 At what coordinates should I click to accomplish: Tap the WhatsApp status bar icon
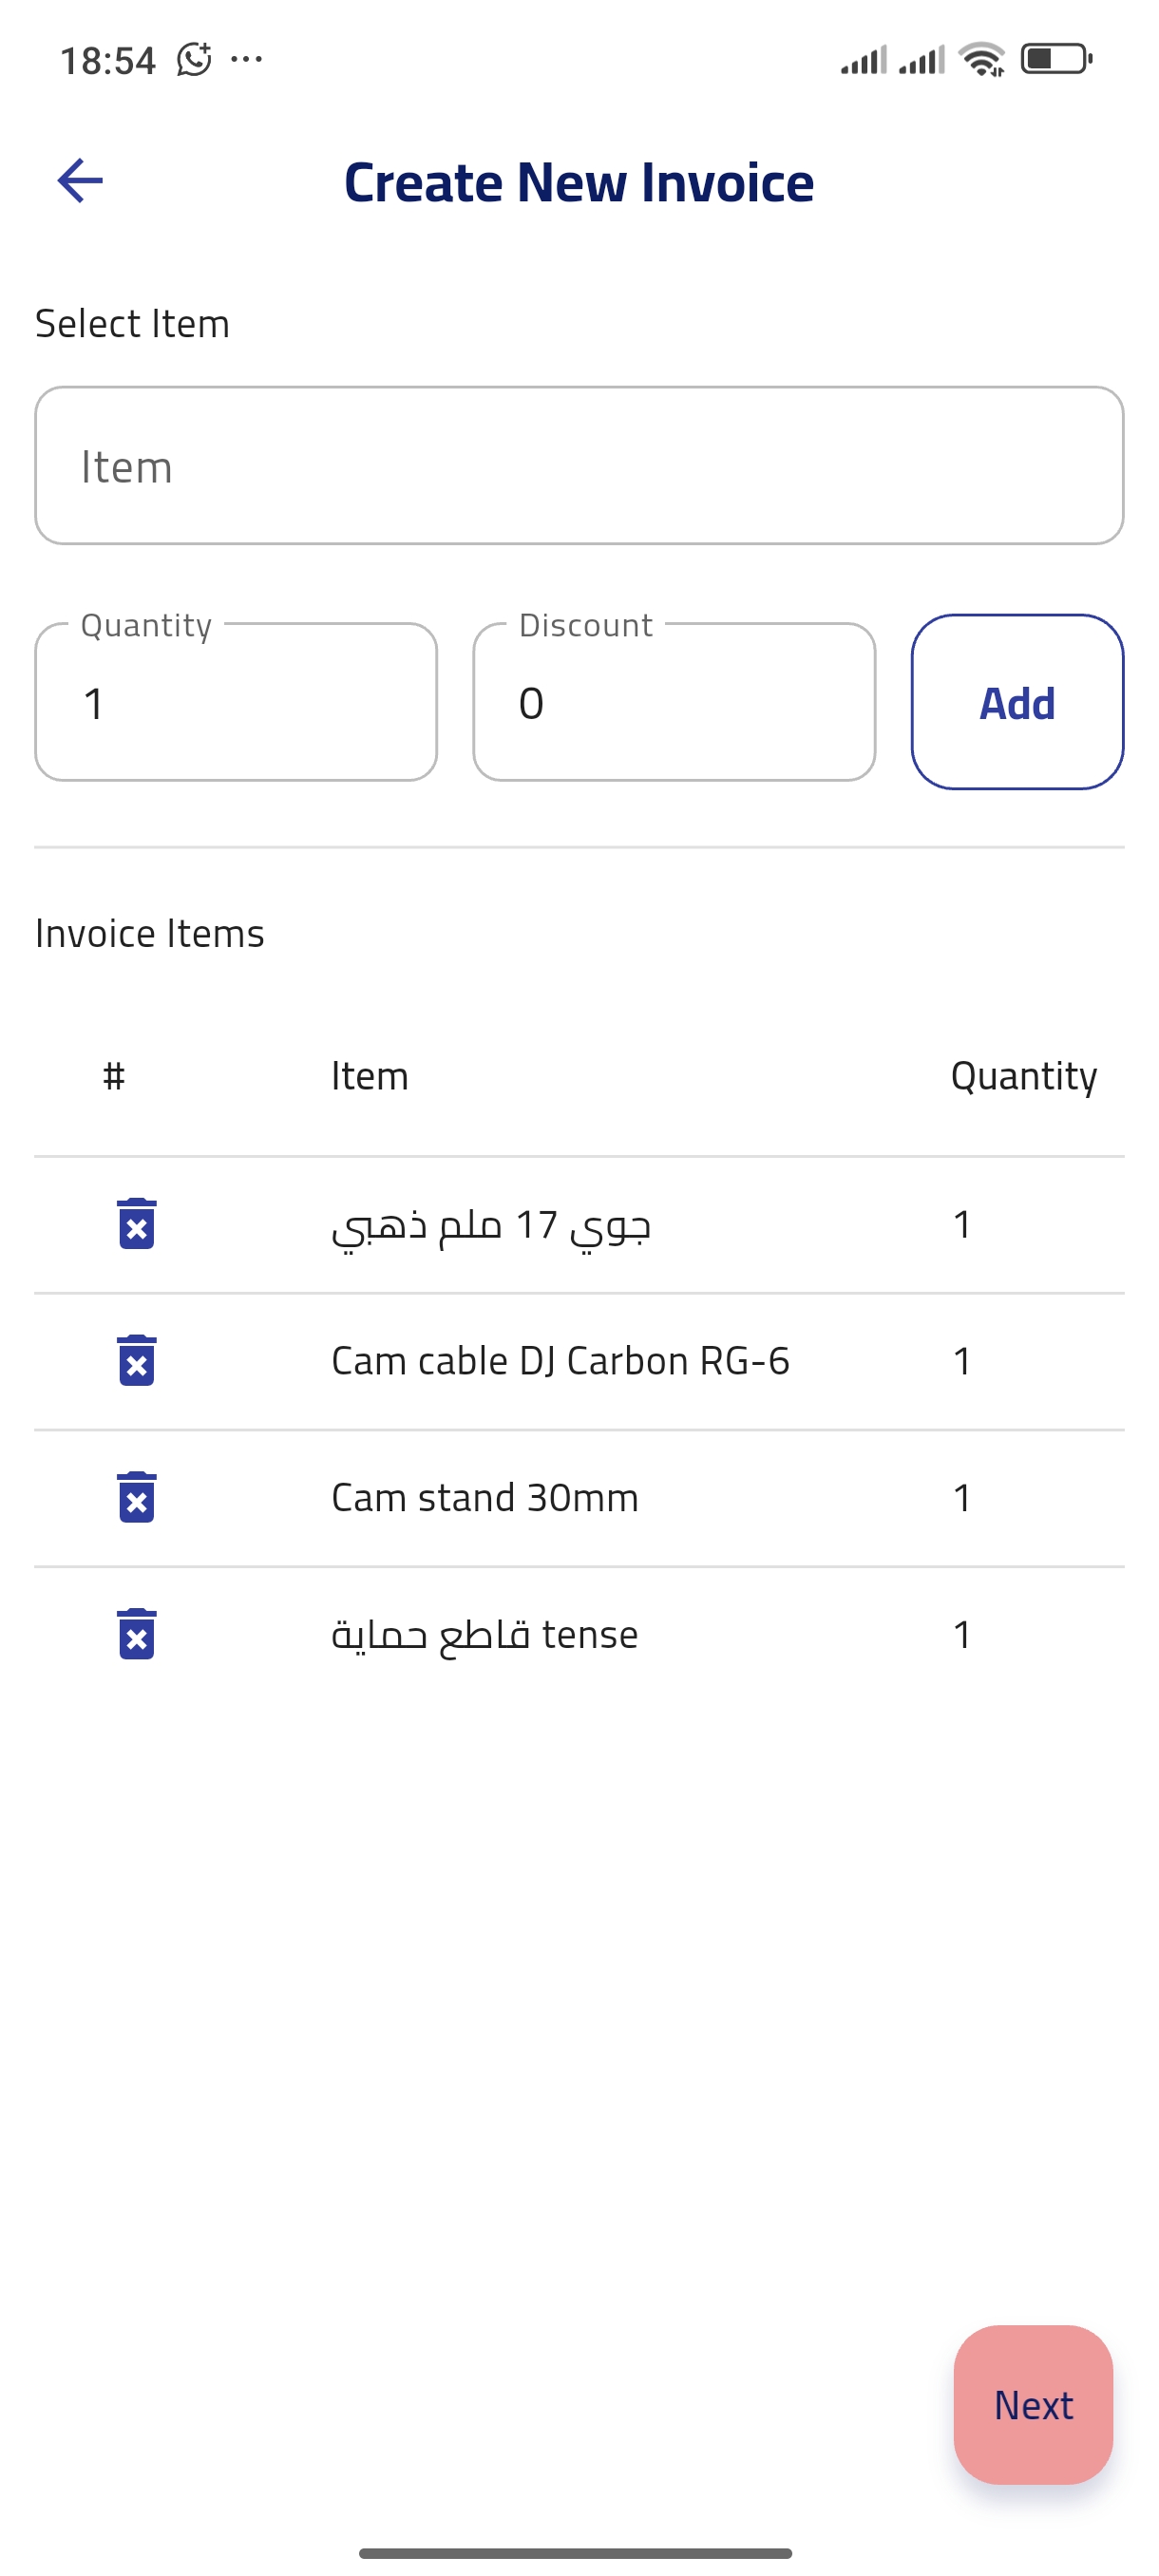194,60
